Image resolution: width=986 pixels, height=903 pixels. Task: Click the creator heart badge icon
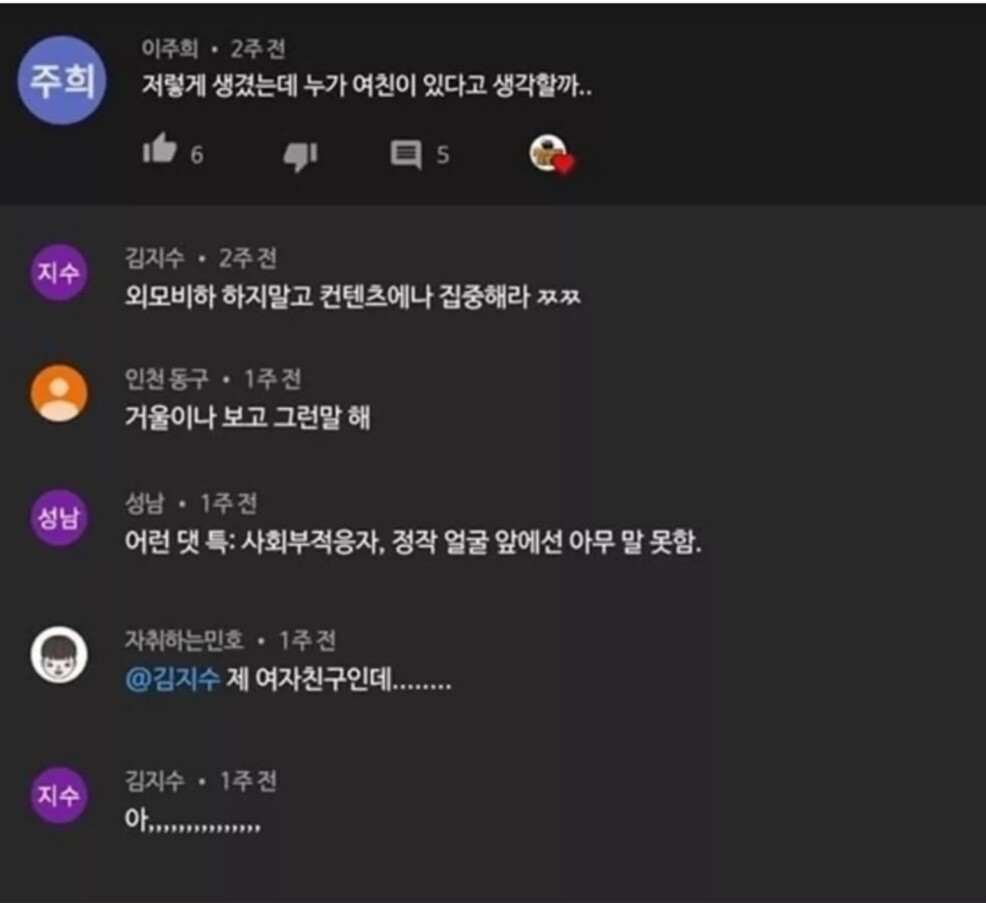(551, 155)
